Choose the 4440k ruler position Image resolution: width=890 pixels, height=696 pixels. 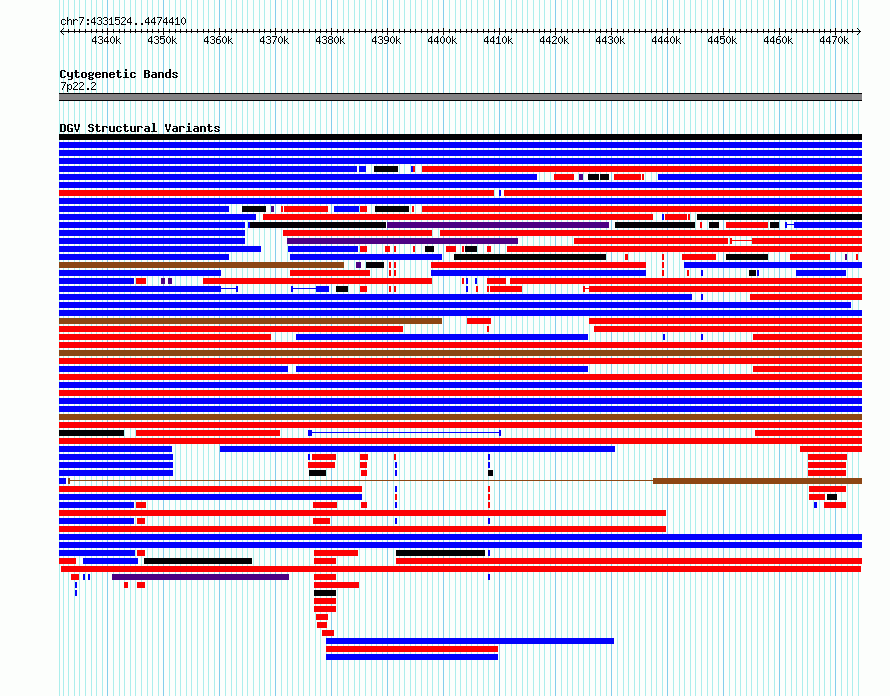click(666, 40)
